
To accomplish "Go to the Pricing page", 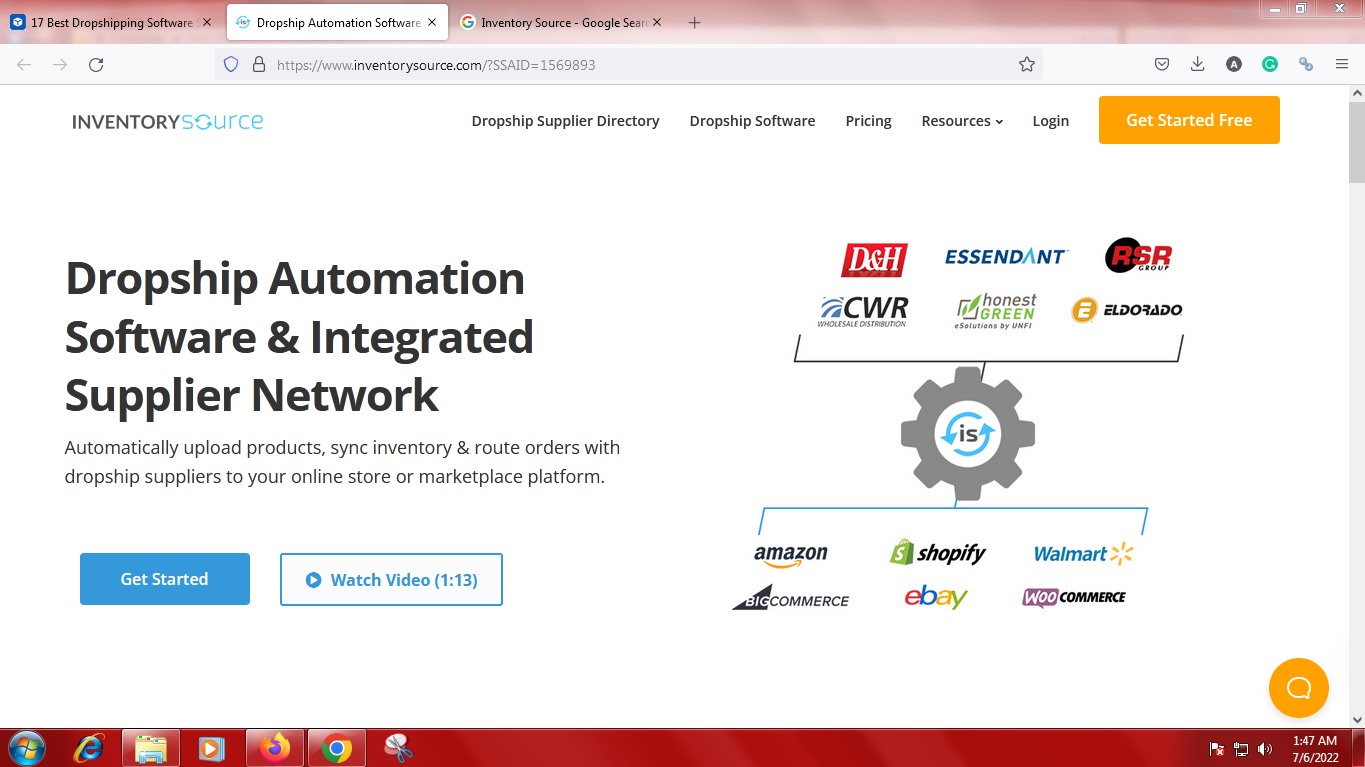I will point(868,121).
